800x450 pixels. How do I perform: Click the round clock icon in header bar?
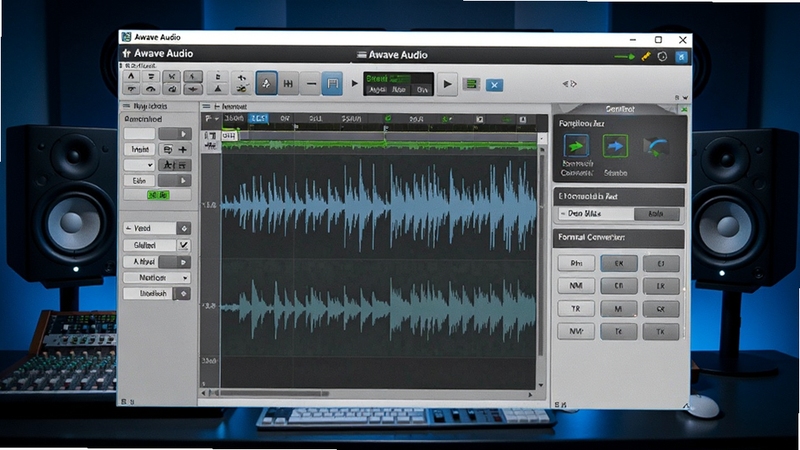coord(662,57)
